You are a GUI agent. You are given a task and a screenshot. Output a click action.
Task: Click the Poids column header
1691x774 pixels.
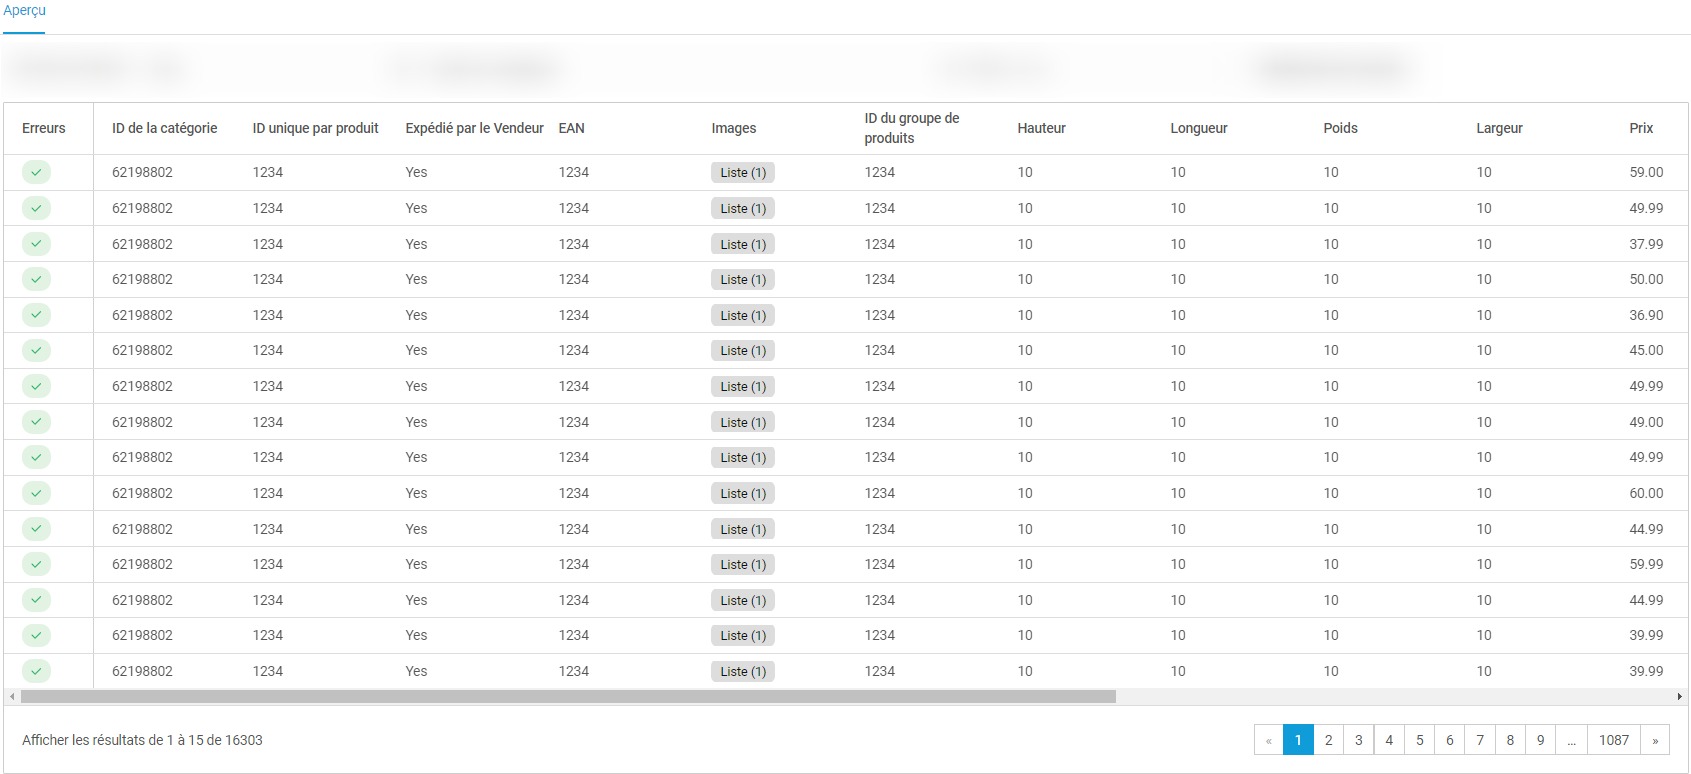[1341, 128]
